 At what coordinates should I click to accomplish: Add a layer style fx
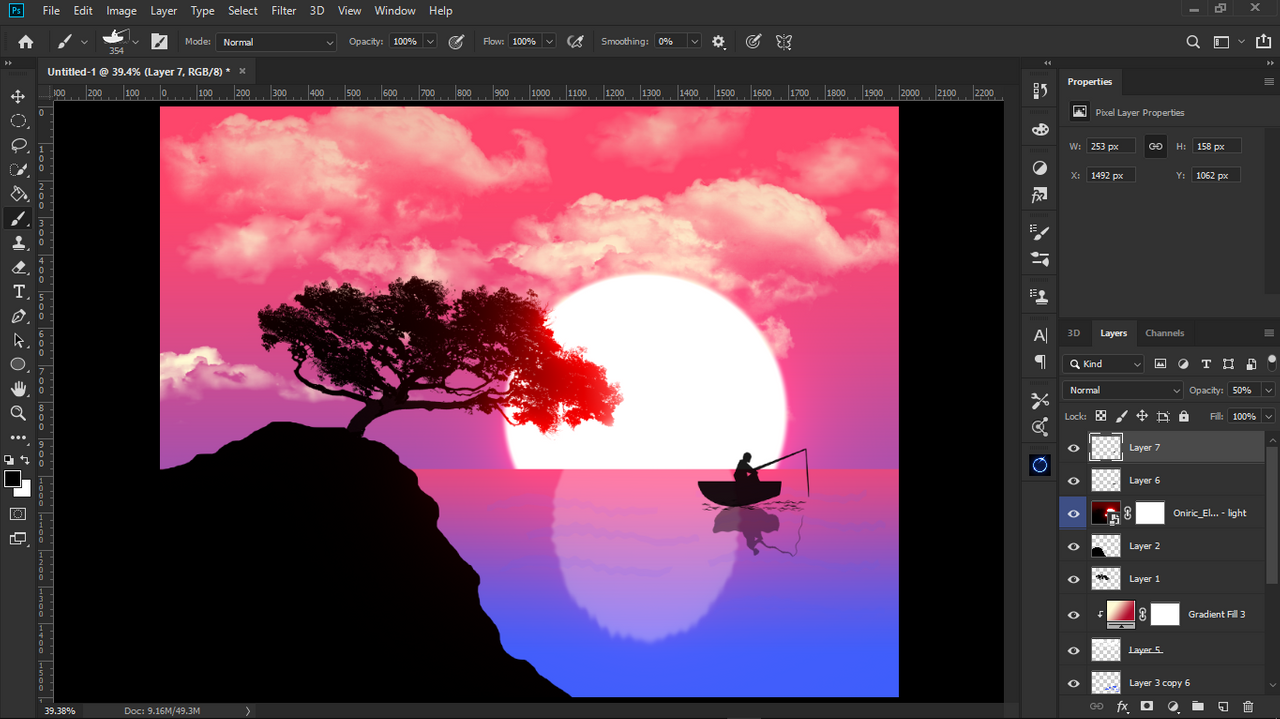(1122, 706)
